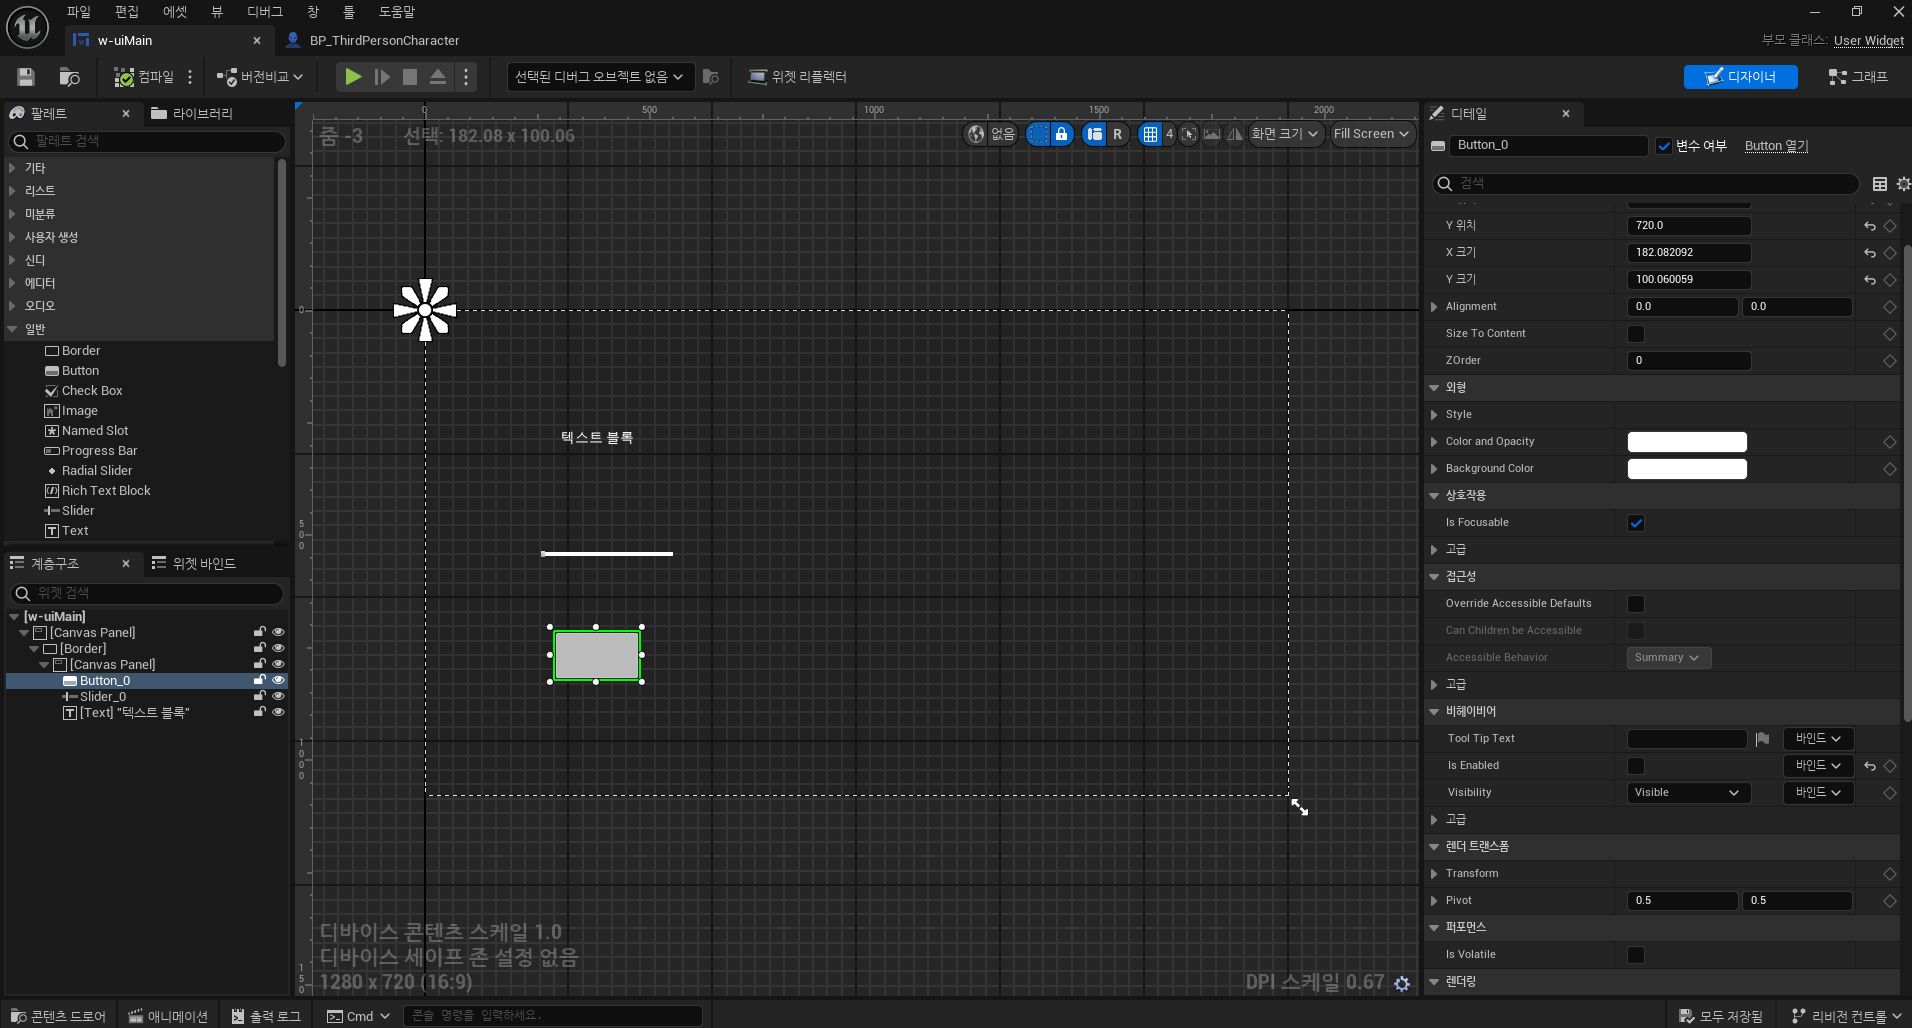Toggle grid snapping icon
This screenshot has height=1028, width=1912.
click(x=1150, y=134)
